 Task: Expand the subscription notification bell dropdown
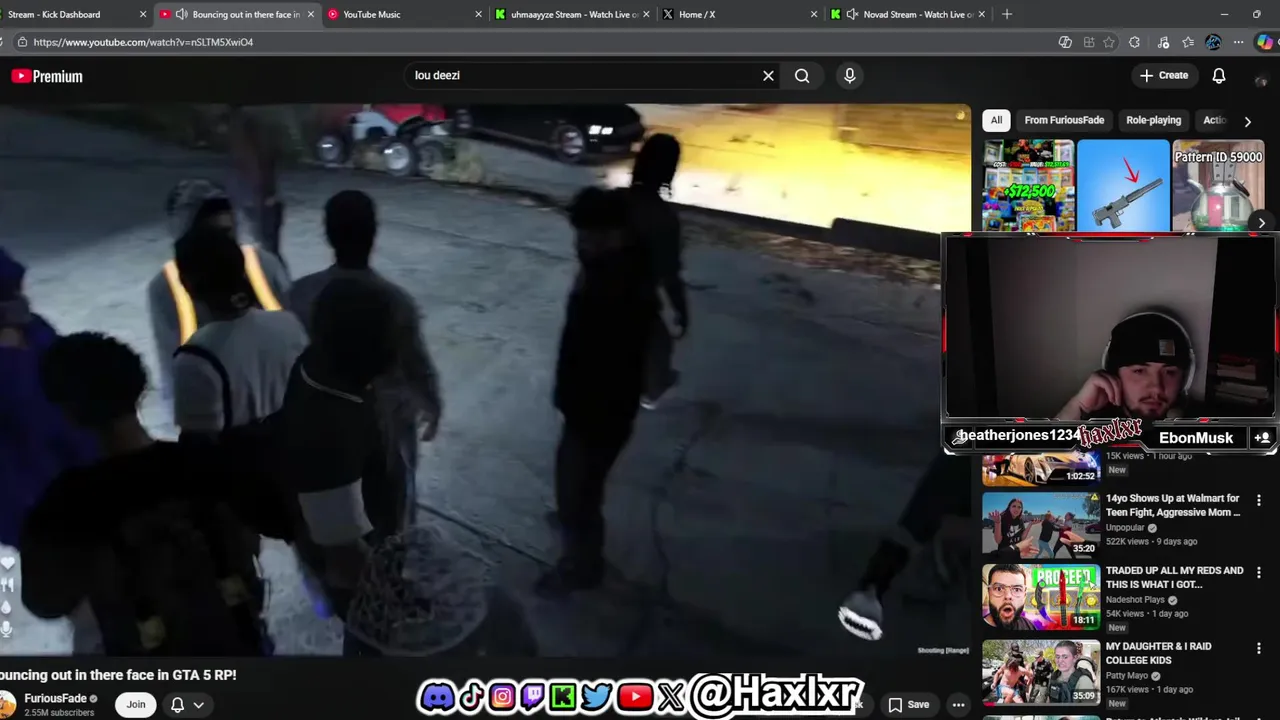198,705
